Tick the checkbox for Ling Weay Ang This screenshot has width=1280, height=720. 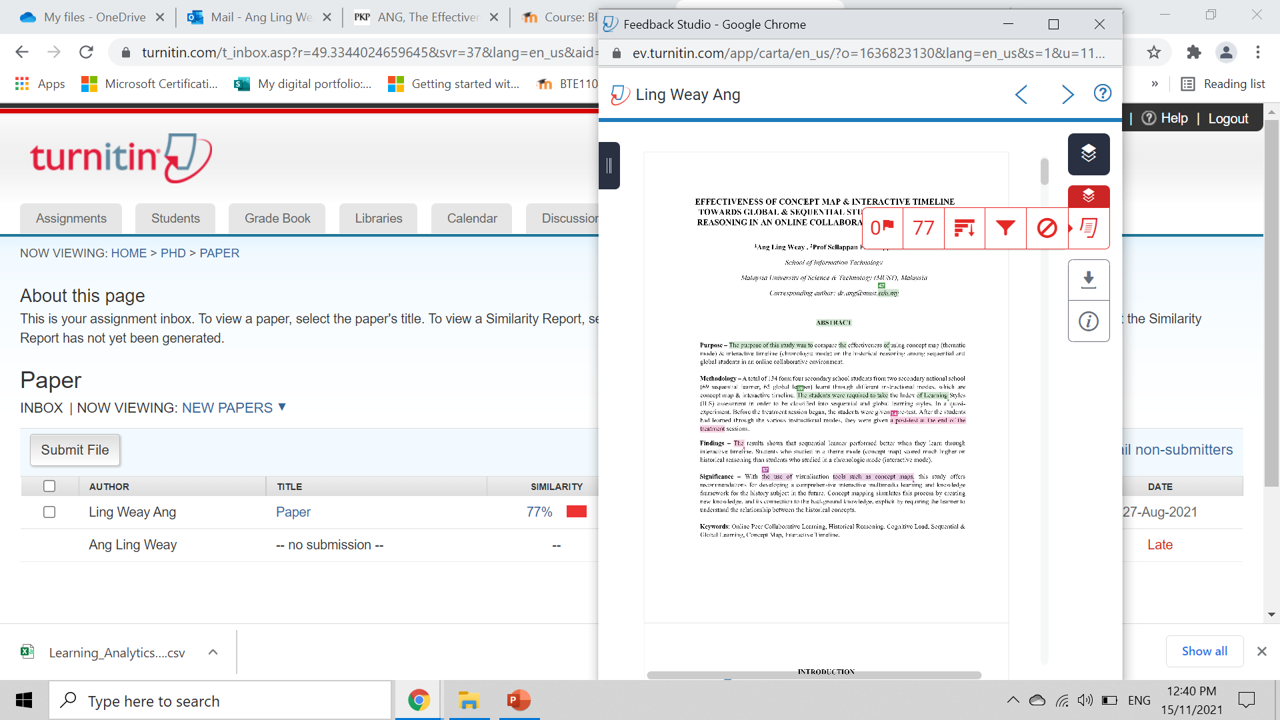click(49, 512)
